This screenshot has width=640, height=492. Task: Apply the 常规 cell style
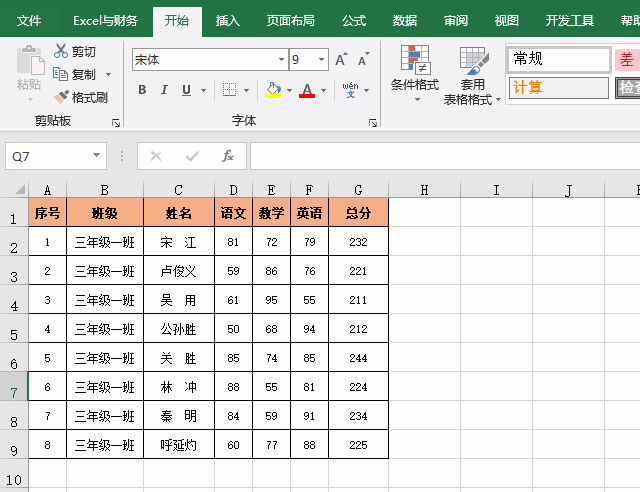[x=559, y=59]
